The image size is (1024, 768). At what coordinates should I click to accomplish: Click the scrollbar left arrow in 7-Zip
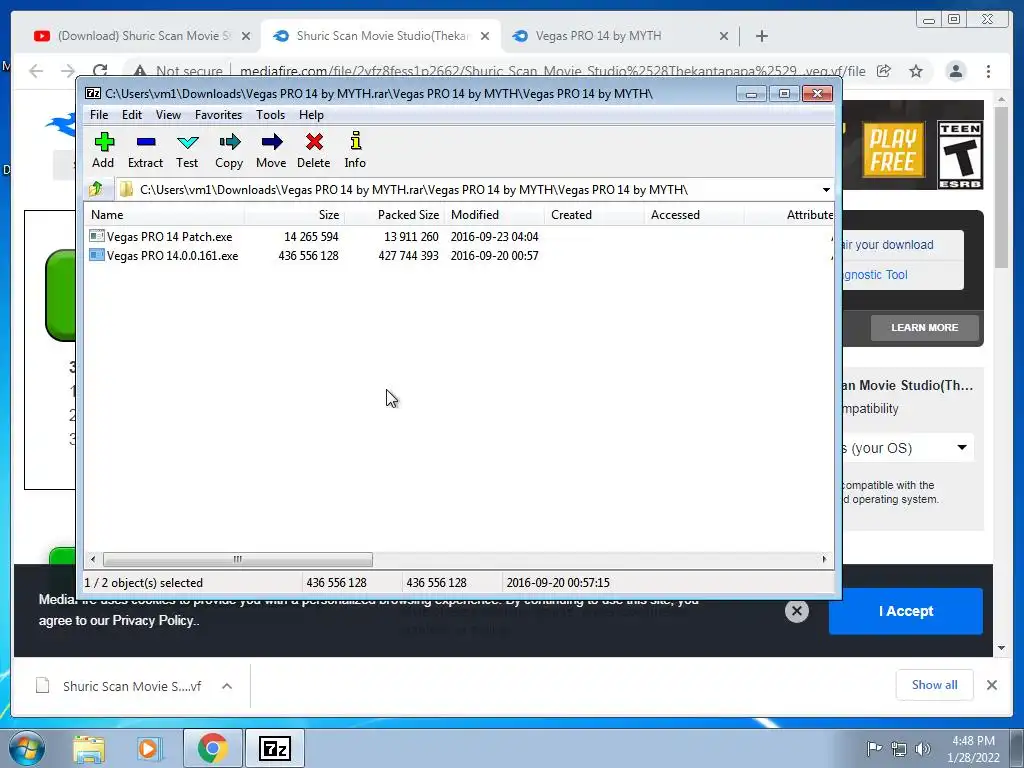click(x=93, y=559)
